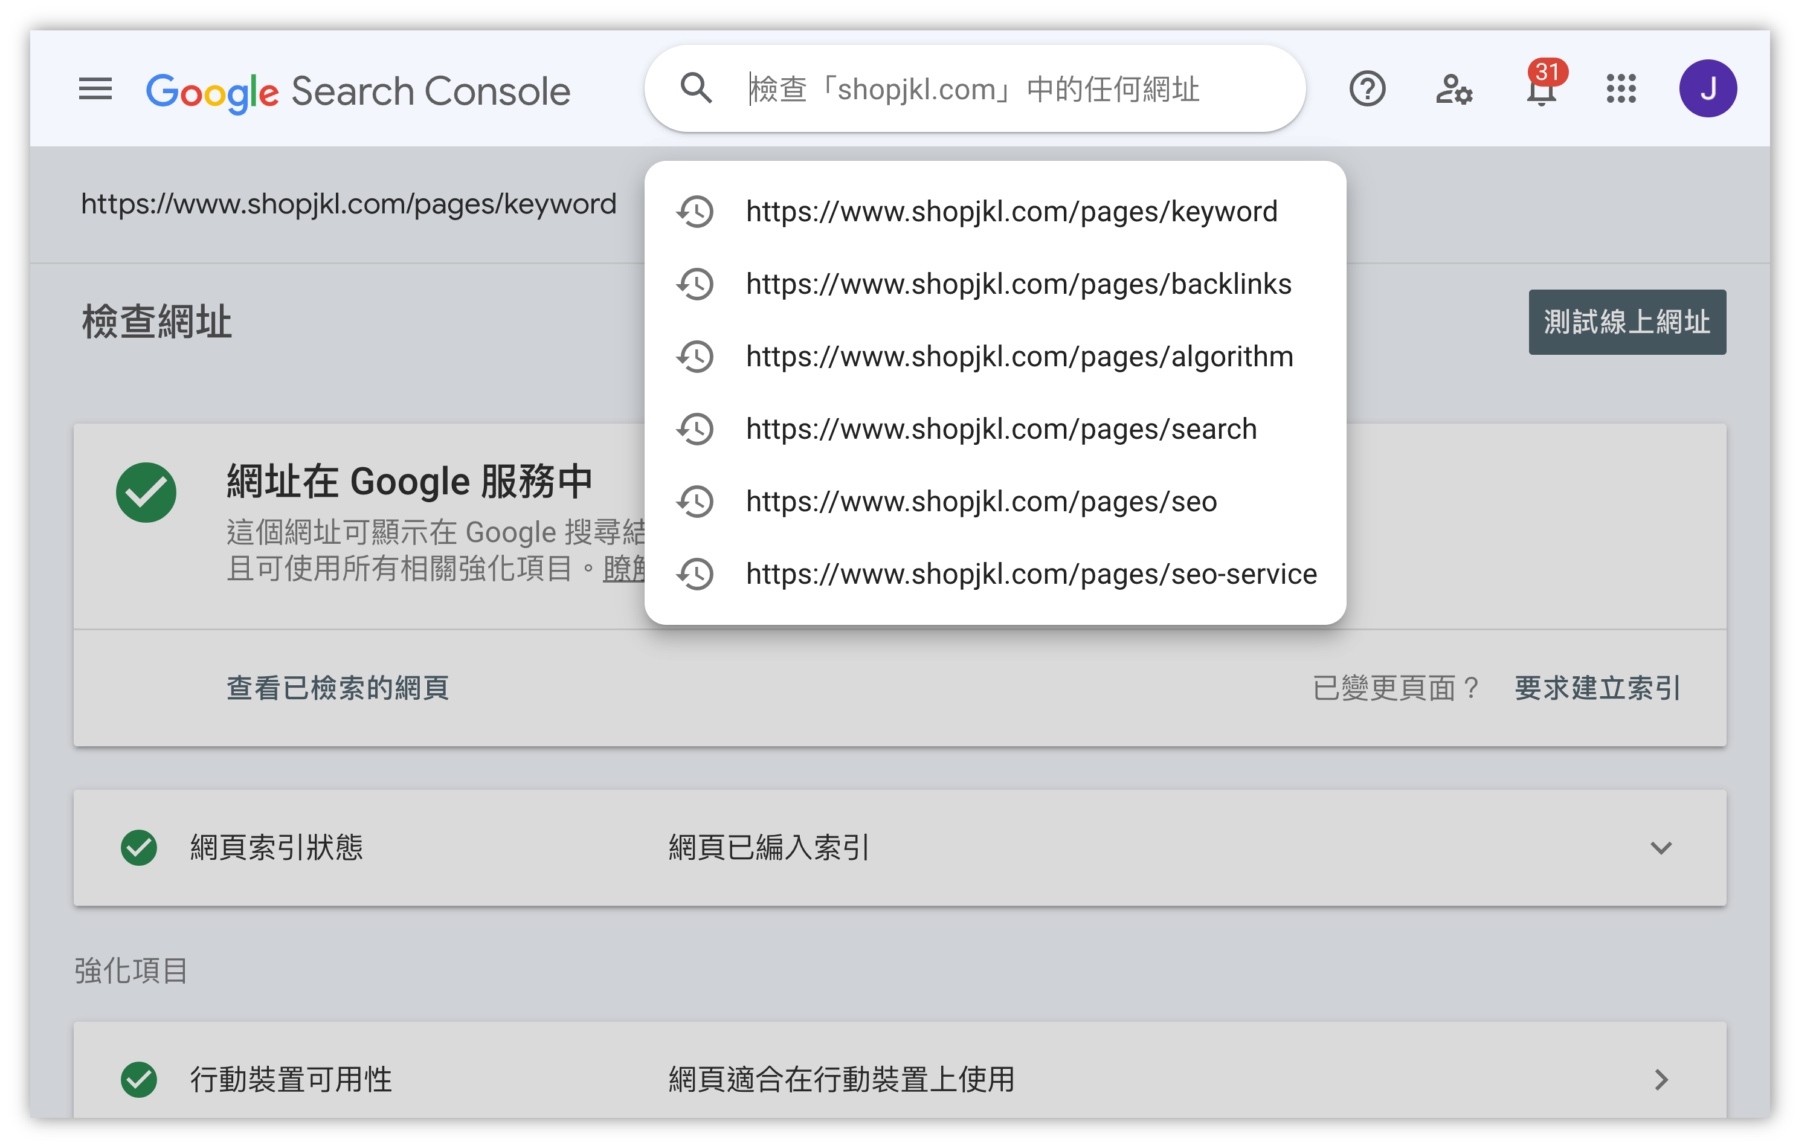Open the Google apps grid
This screenshot has width=1800, height=1148.
pyautogui.click(x=1620, y=90)
